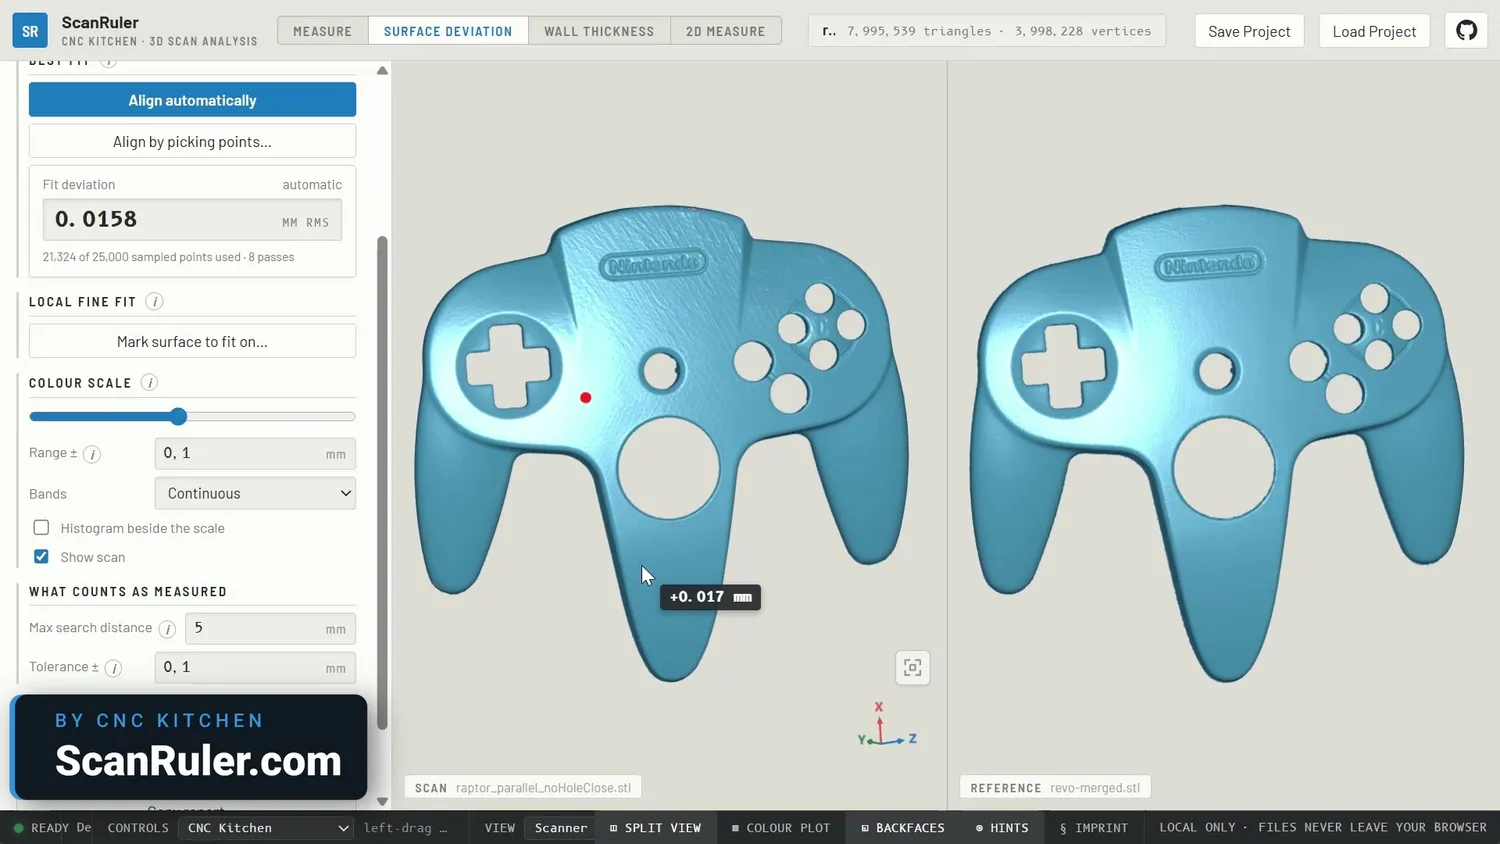Click the +0.017 mm deviation tooltip
Screen dimensions: 1500x844
tap(710, 597)
